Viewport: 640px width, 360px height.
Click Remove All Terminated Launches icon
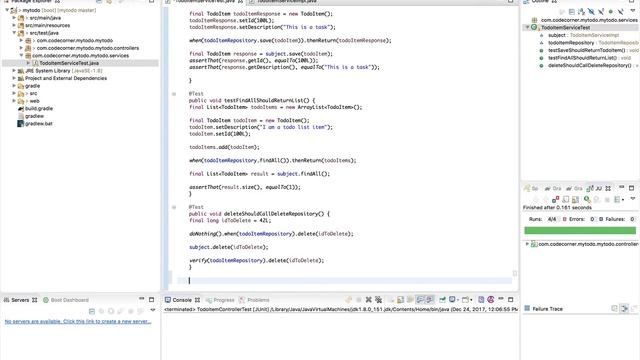(379, 300)
